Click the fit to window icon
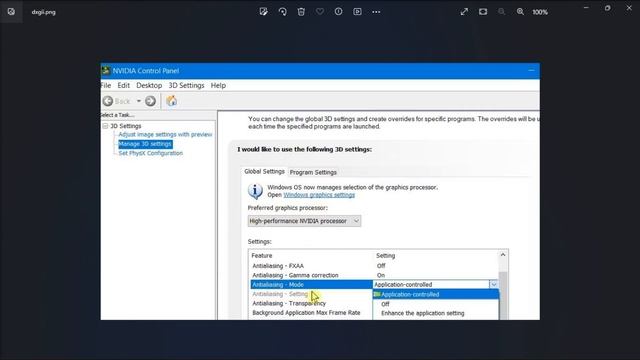Image resolution: width=640 pixels, height=360 pixels. coord(483,12)
